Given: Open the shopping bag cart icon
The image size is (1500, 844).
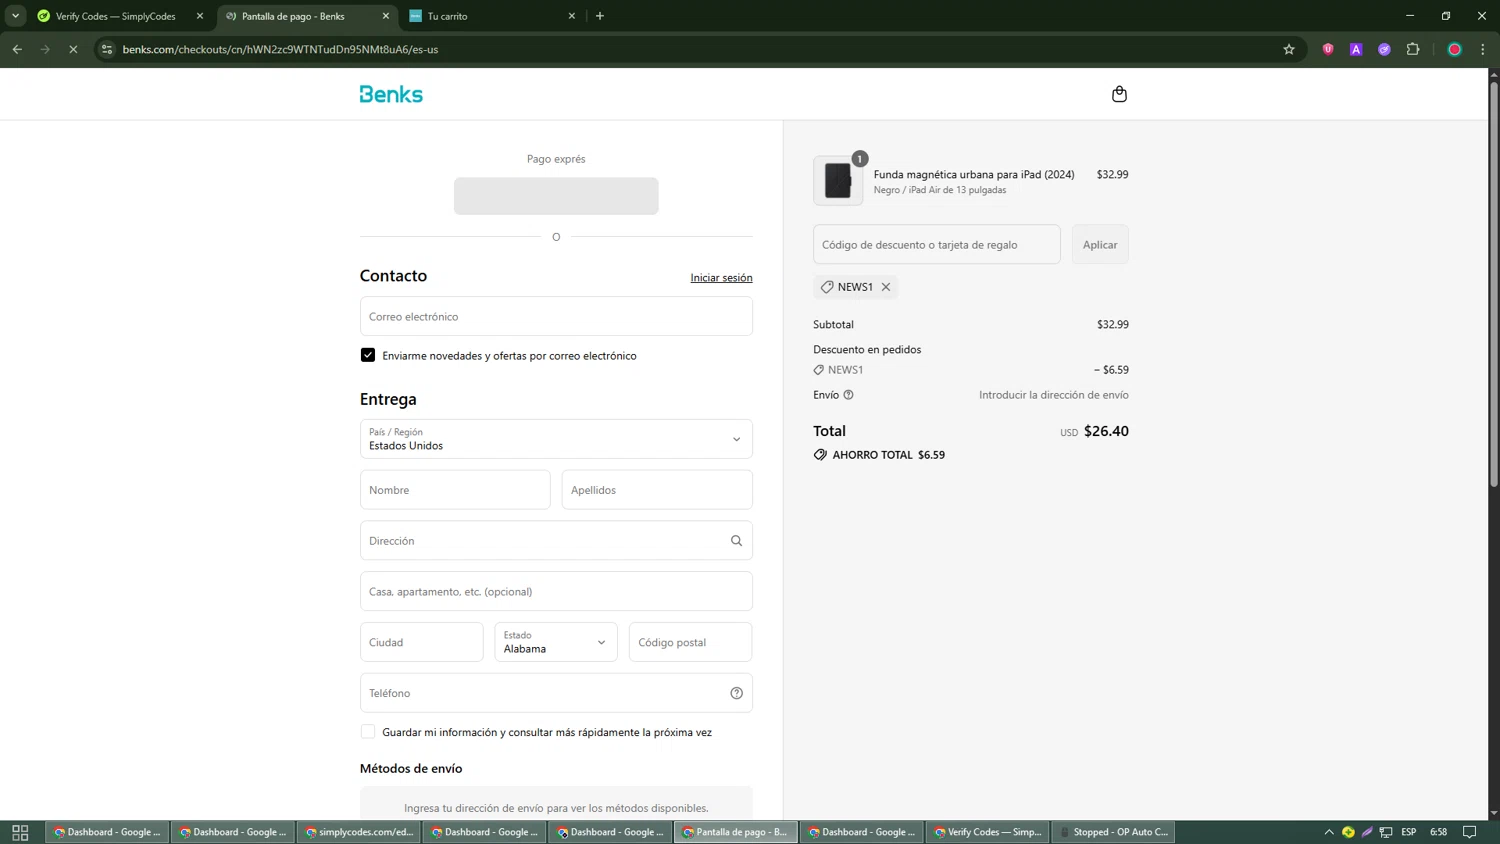Looking at the screenshot, I should point(1119,94).
